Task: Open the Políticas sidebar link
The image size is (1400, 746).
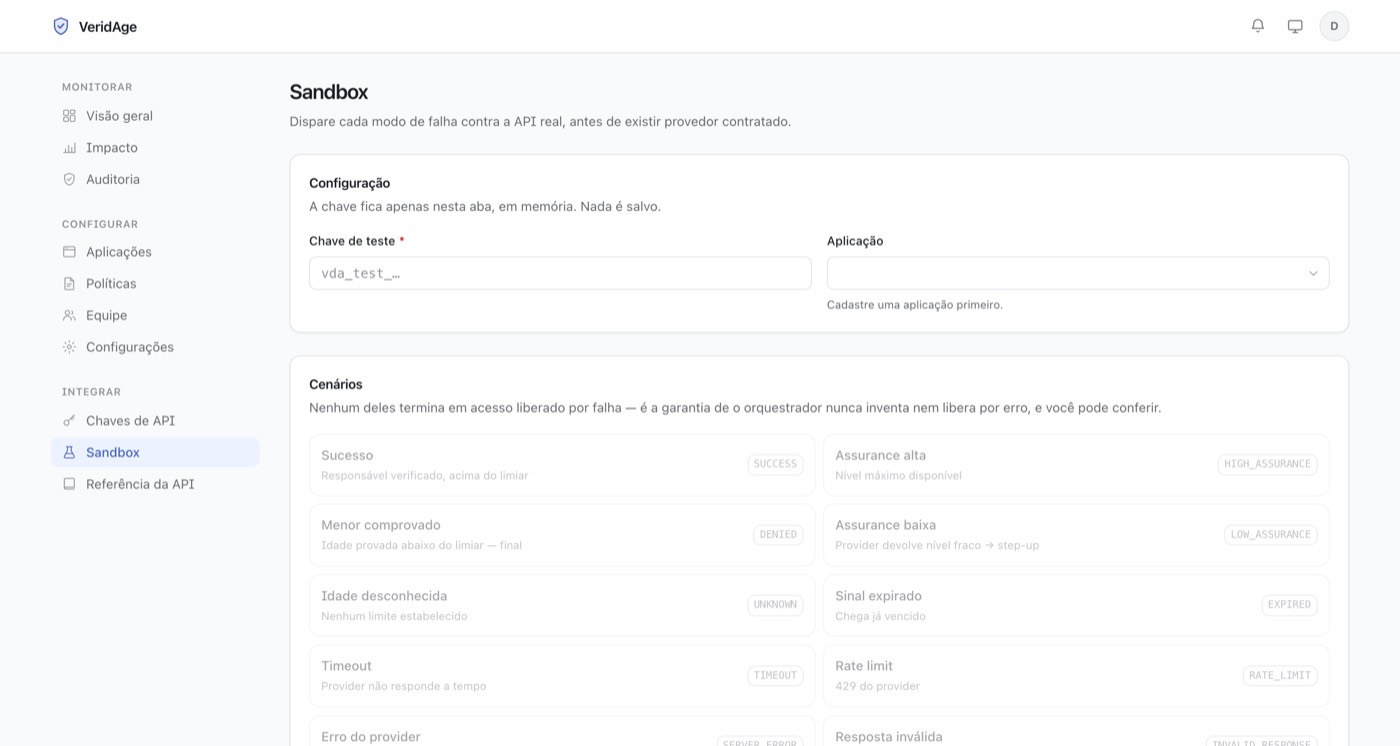Action: tap(155, 284)
